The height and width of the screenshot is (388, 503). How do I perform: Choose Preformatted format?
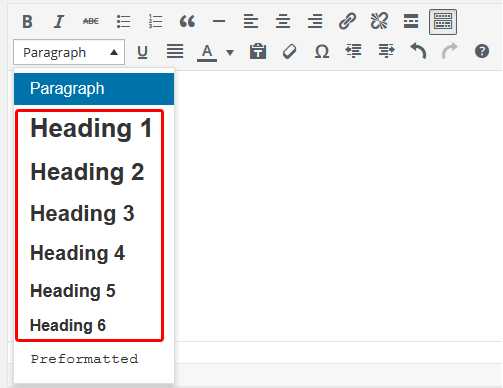coord(84,359)
